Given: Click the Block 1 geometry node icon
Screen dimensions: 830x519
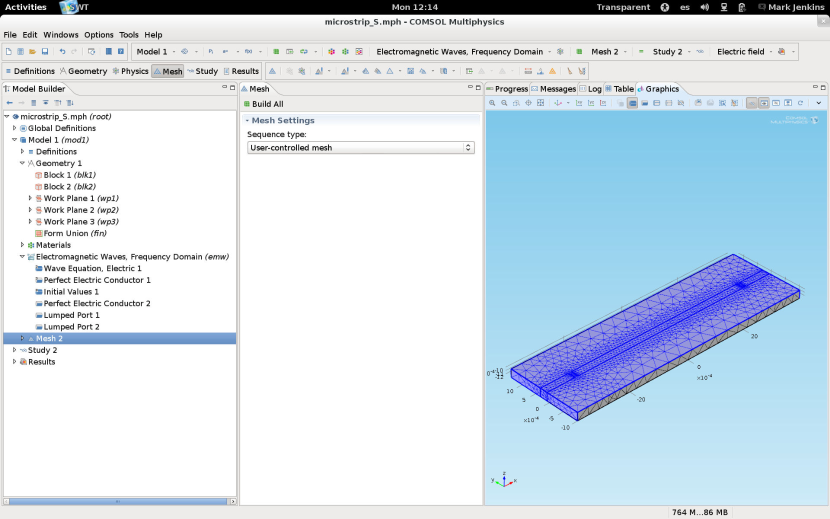Looking at the screenshot, I should click(39, 175).
